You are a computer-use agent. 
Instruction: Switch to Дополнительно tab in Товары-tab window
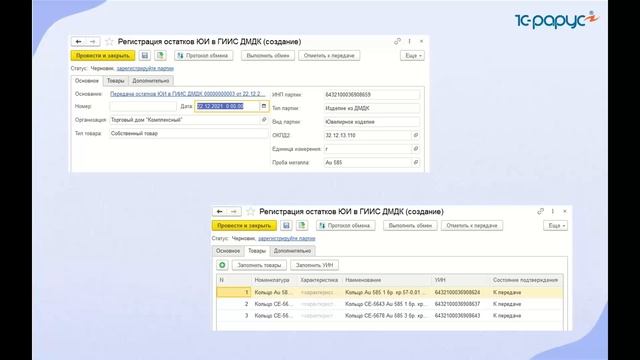[x=292, y=251]
